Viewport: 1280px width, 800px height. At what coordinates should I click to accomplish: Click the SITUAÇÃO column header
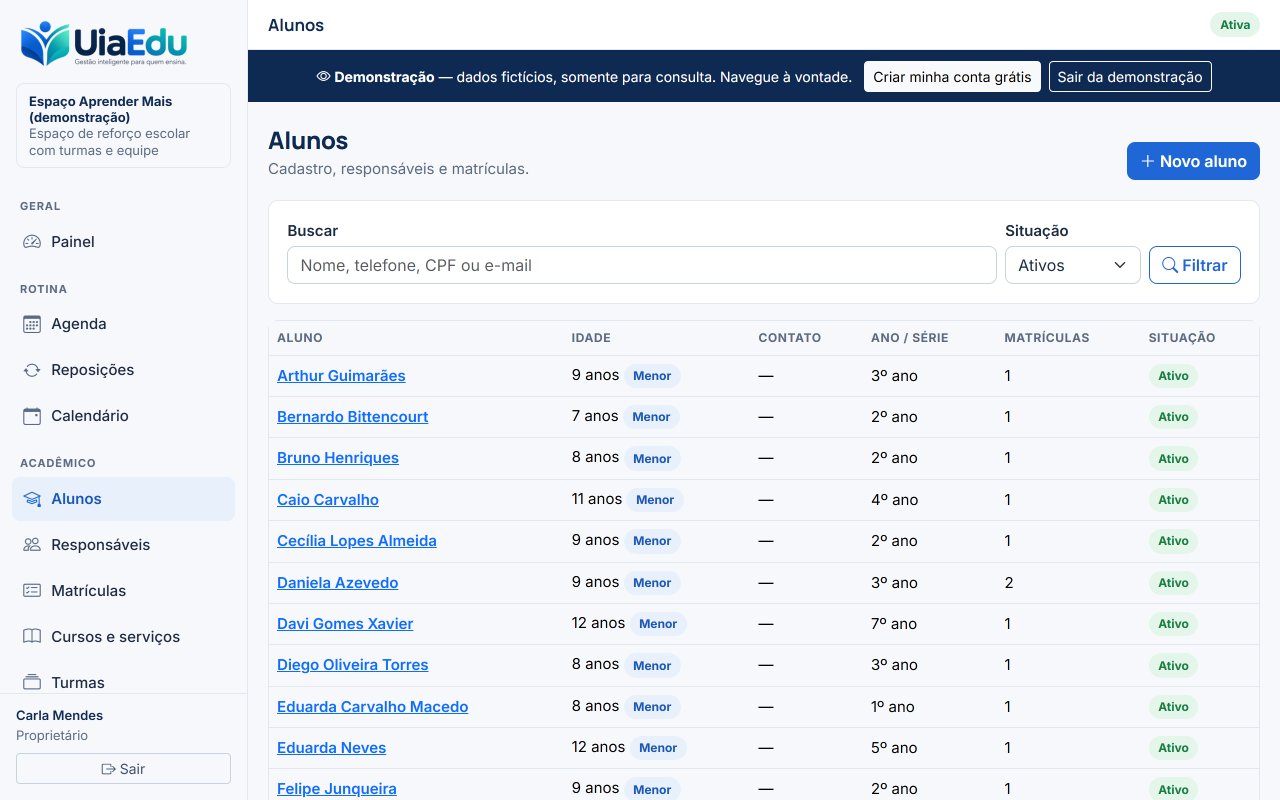(x=1182, y=338)
